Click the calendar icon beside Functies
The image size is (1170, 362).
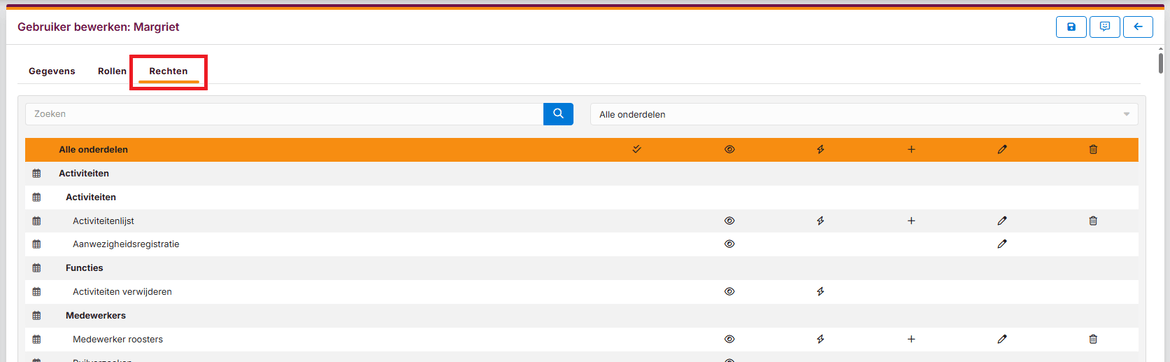pyautogui.click(x=36, y=268)
